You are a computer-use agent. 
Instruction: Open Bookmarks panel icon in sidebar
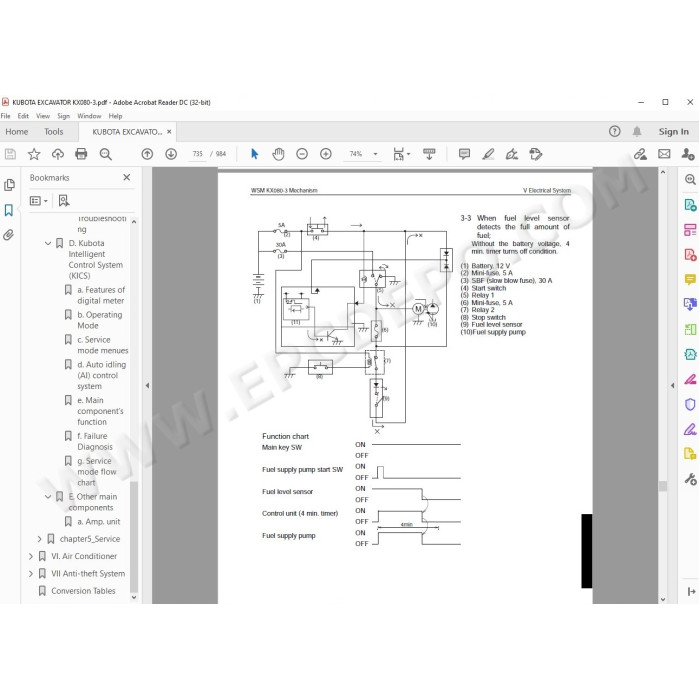tap(9, 210)
